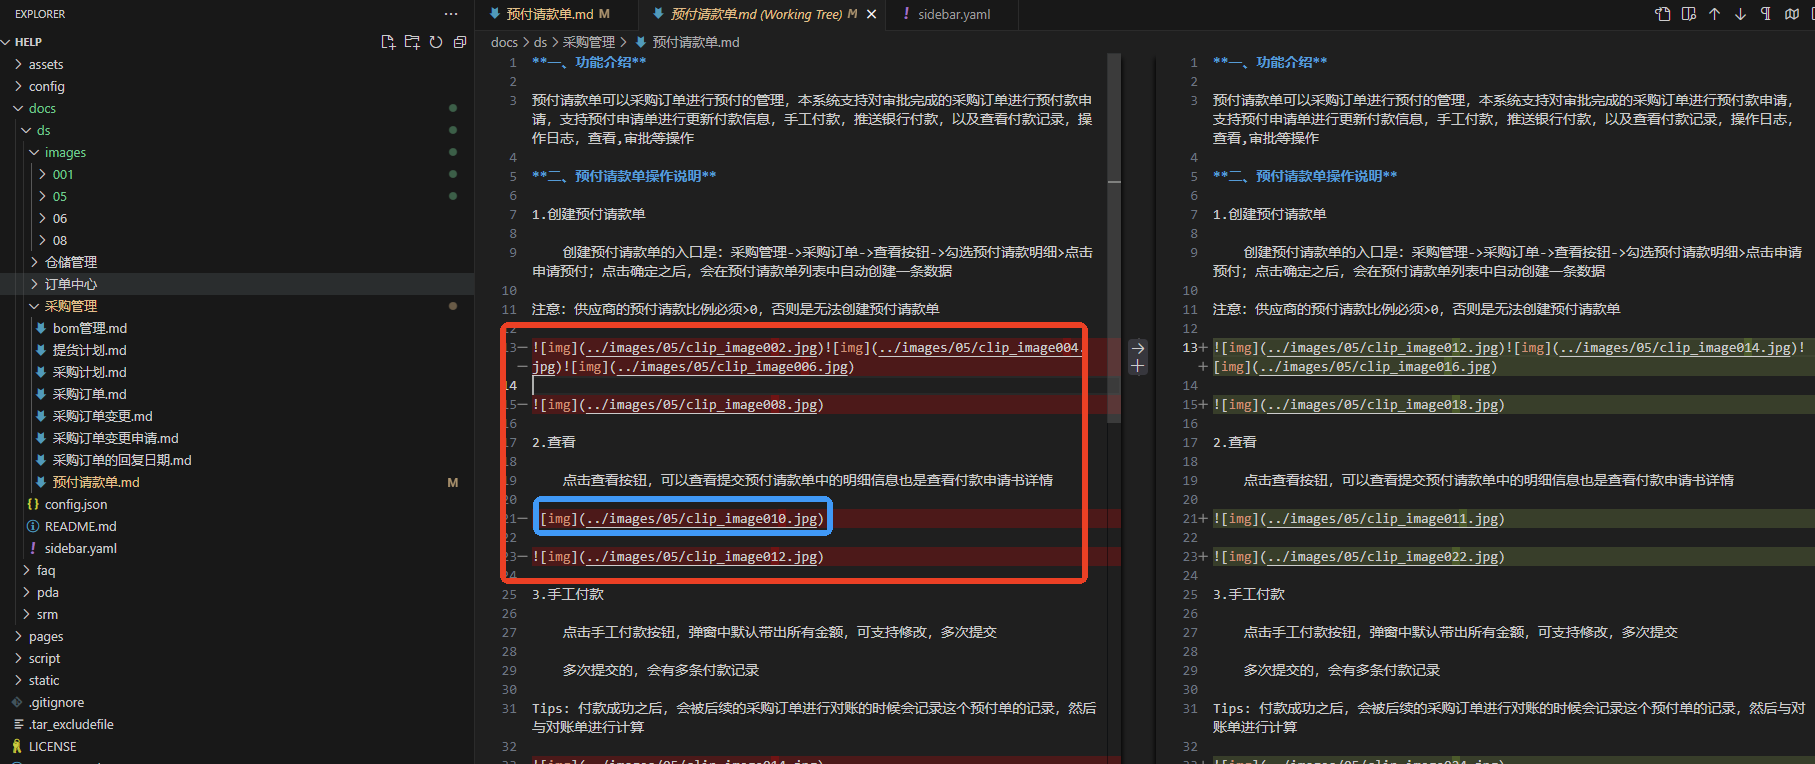
Task: Close the Working Tree diff tab
Action: (871, 14)
